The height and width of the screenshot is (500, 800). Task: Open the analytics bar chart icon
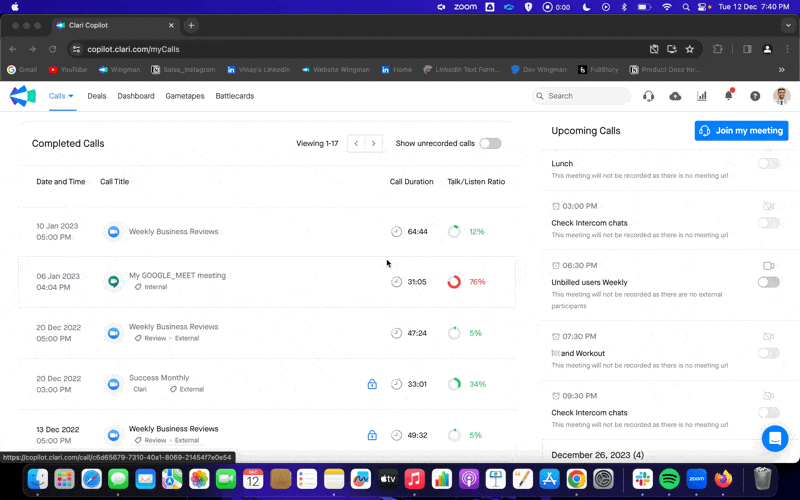(702, 96)
